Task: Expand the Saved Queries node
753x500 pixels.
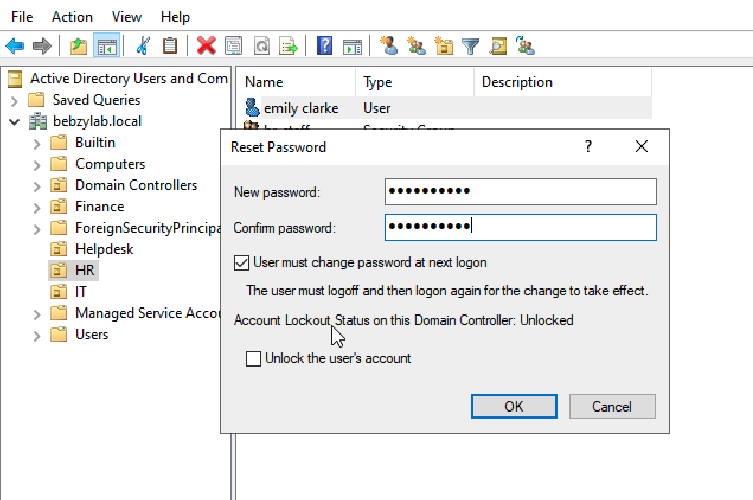Action: (x=14, y=101)
